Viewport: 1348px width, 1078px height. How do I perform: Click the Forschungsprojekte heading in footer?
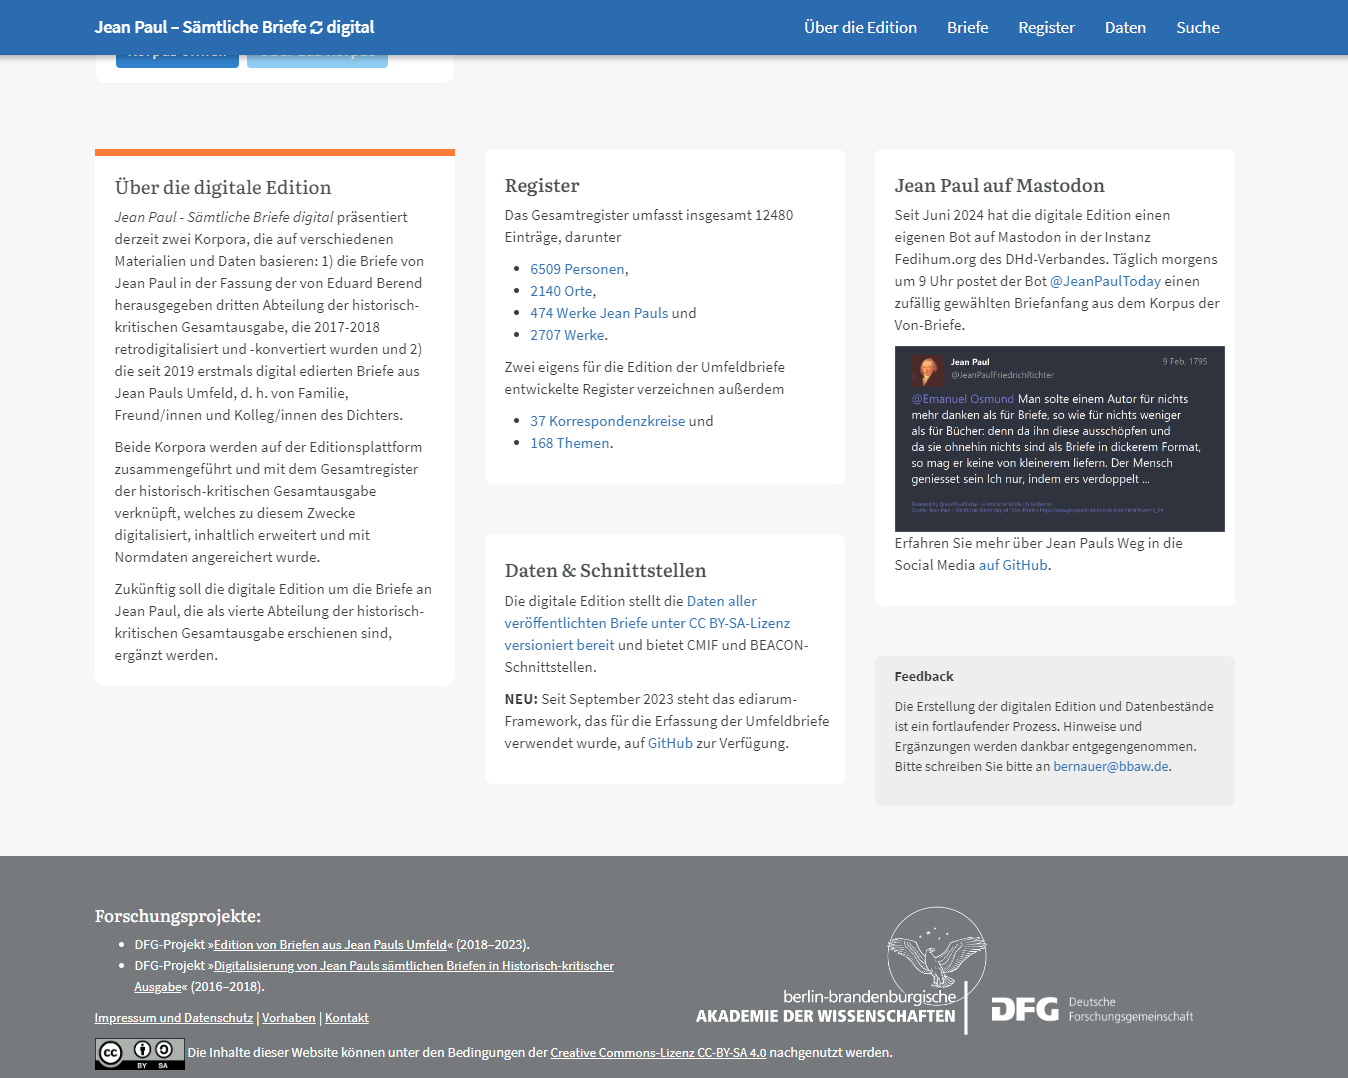(178, 916)
